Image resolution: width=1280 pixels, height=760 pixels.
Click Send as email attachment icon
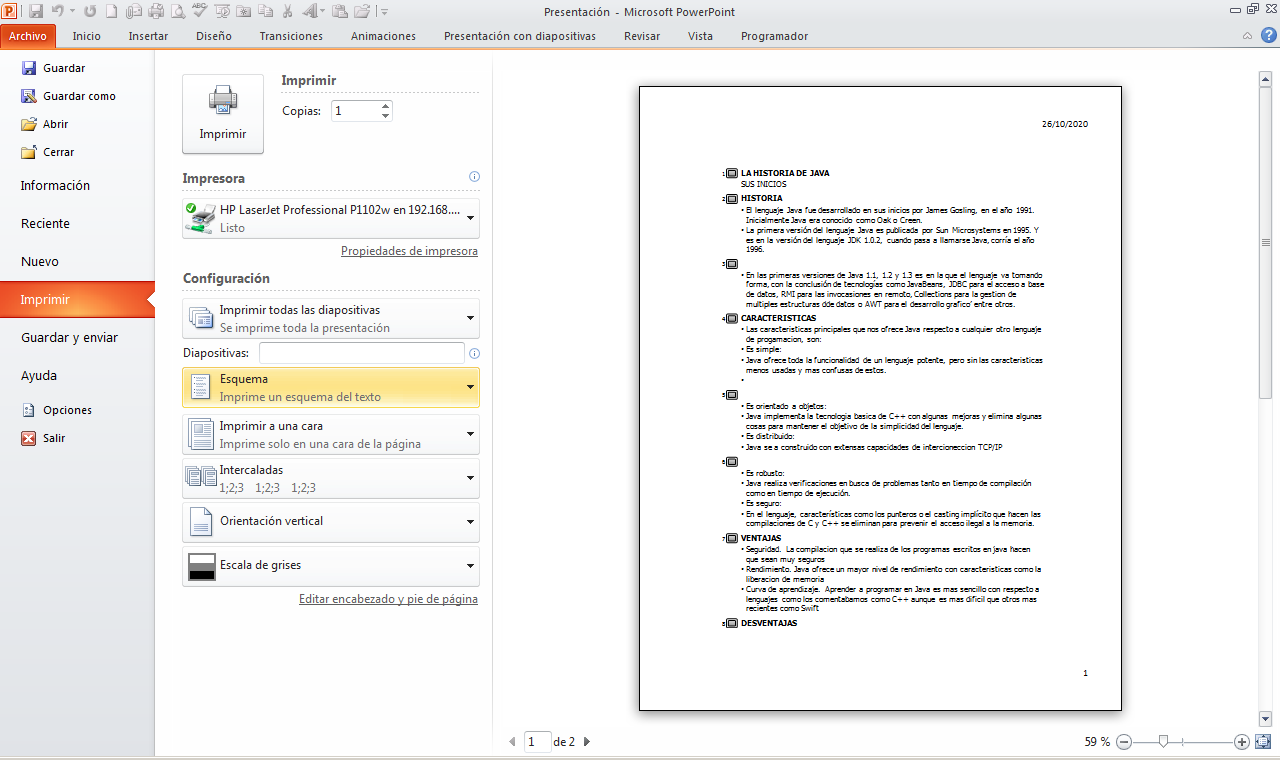(134, 12)
